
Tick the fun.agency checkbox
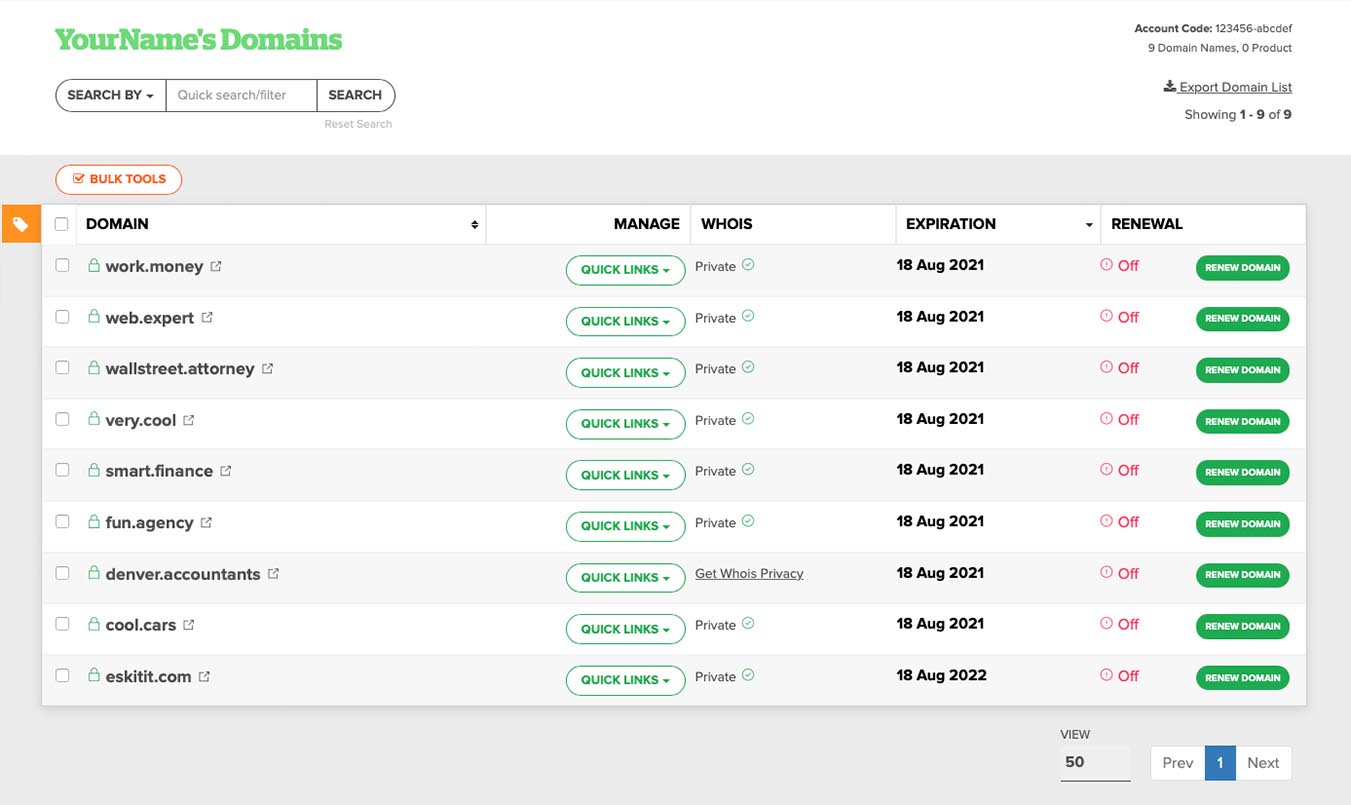pos(62,521)
